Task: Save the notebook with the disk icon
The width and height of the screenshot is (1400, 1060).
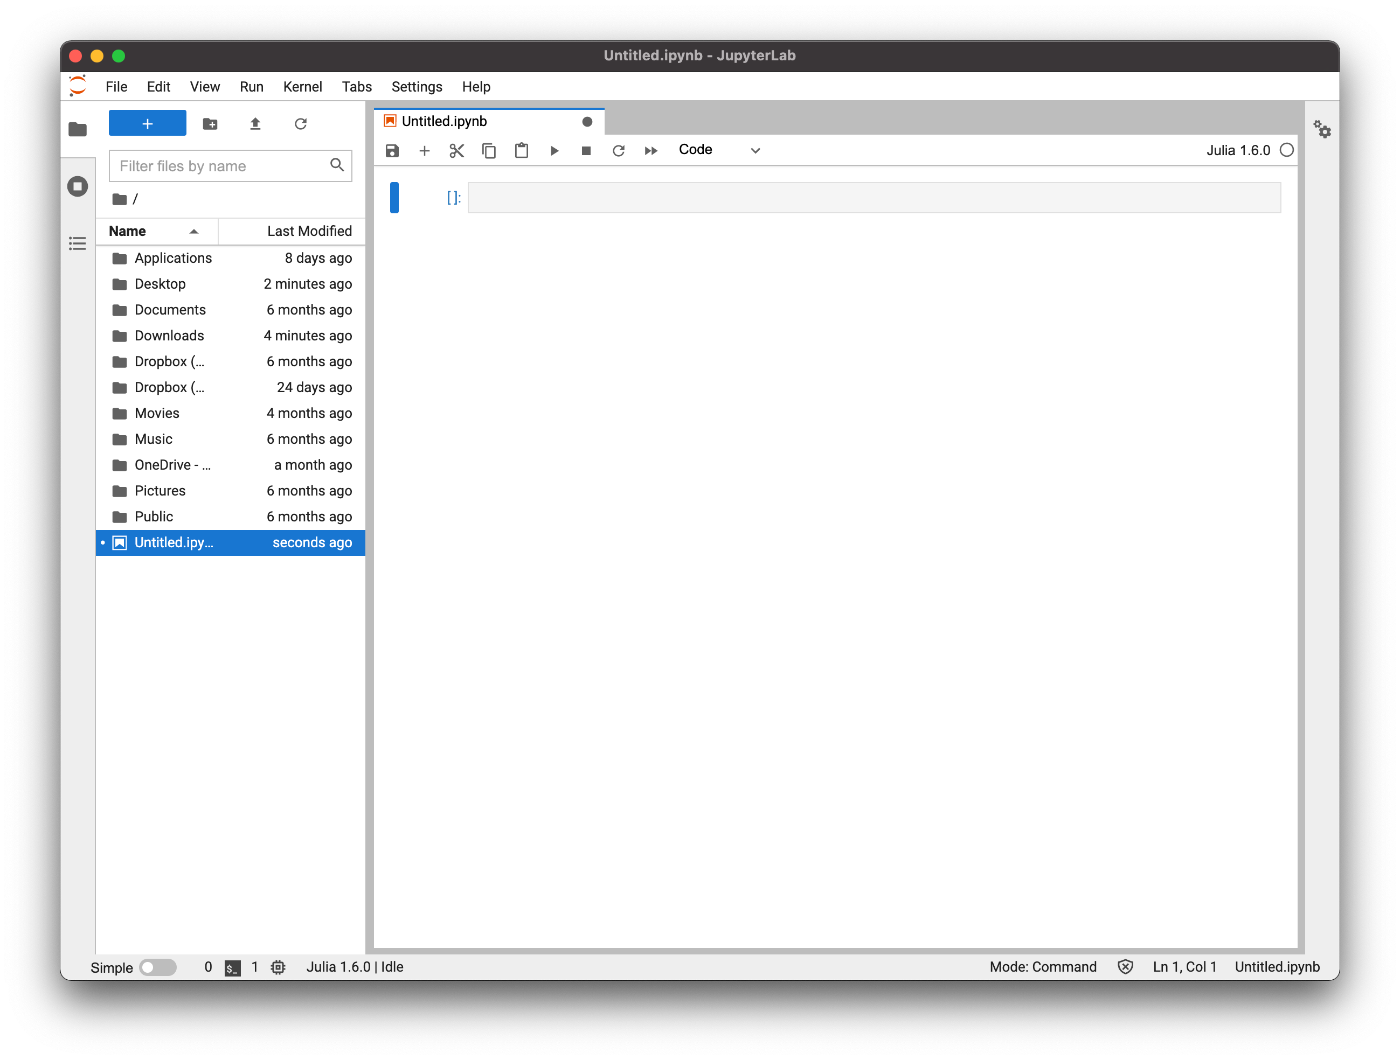Action: coord(392,151)
